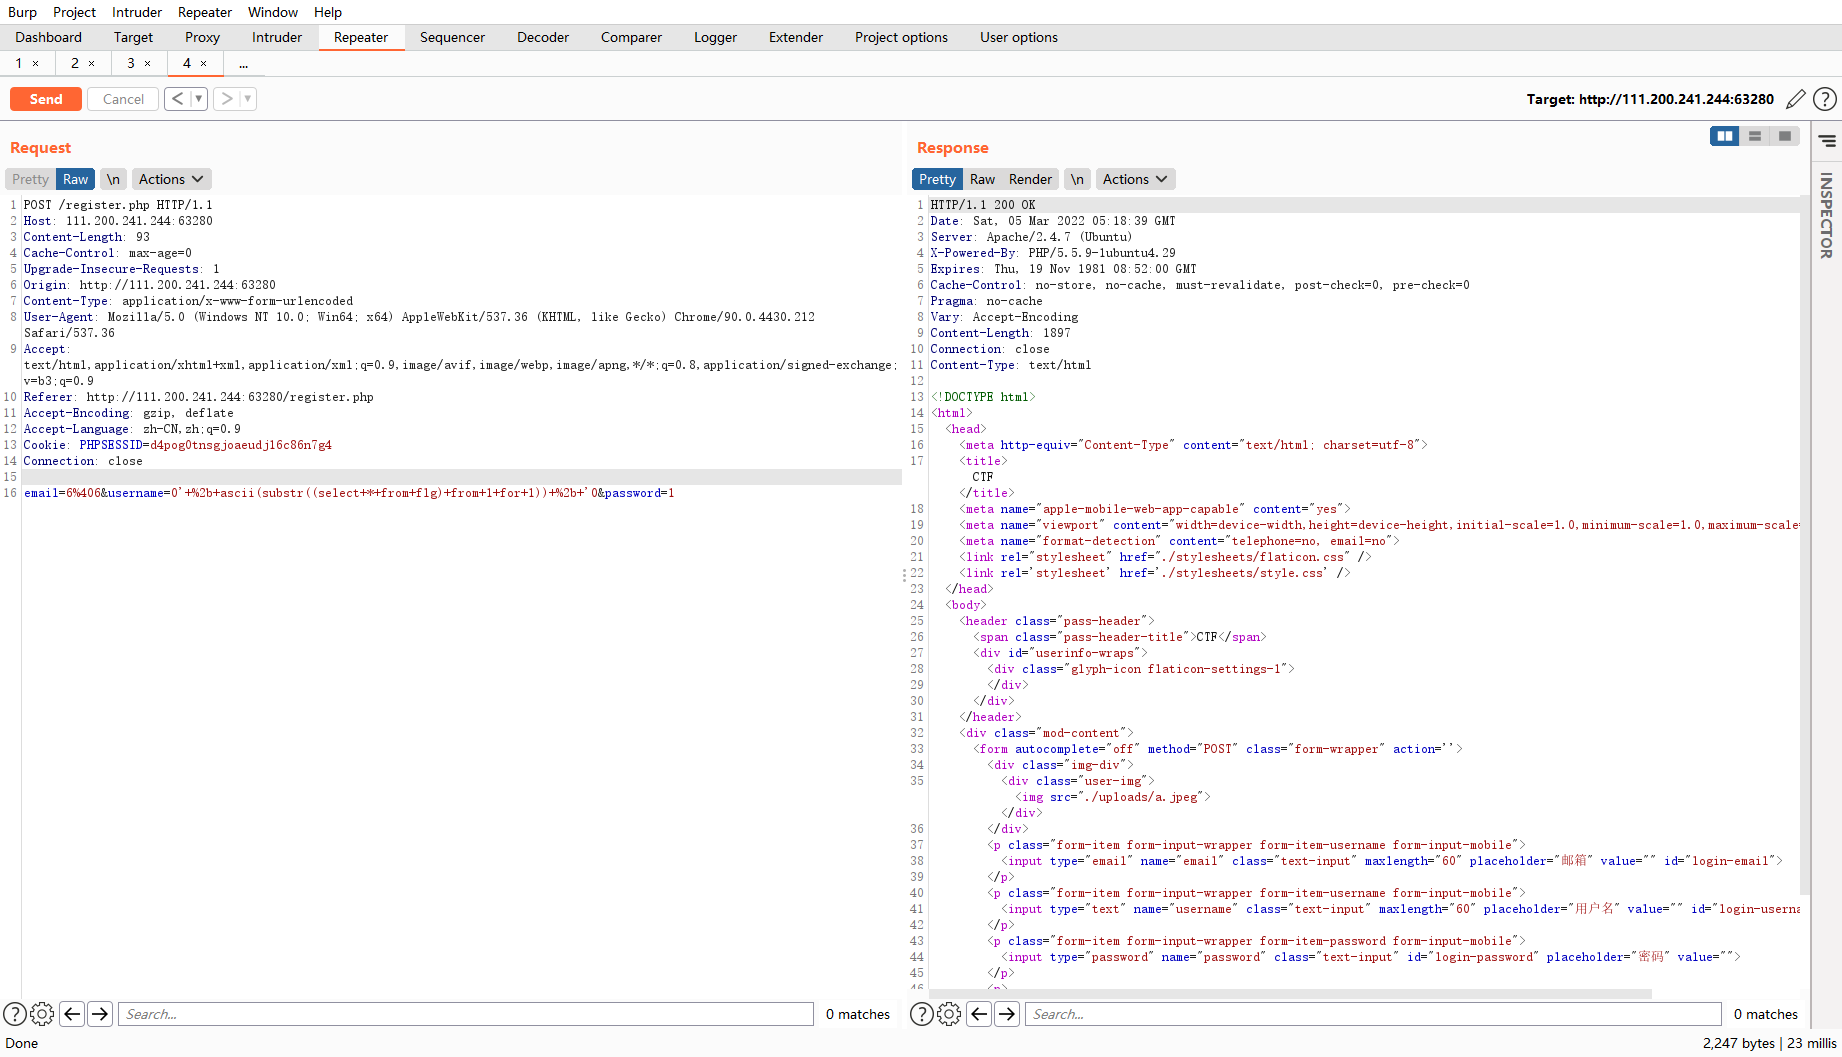
Task: Open the Repeater menu in menu bar
Action: coord(205,12)
